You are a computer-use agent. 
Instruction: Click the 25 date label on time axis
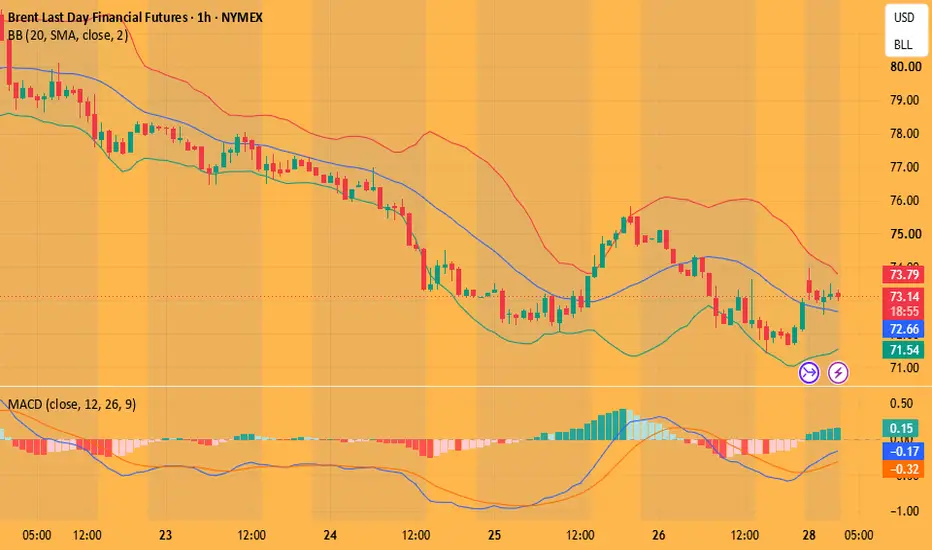(x=495, y=535)
